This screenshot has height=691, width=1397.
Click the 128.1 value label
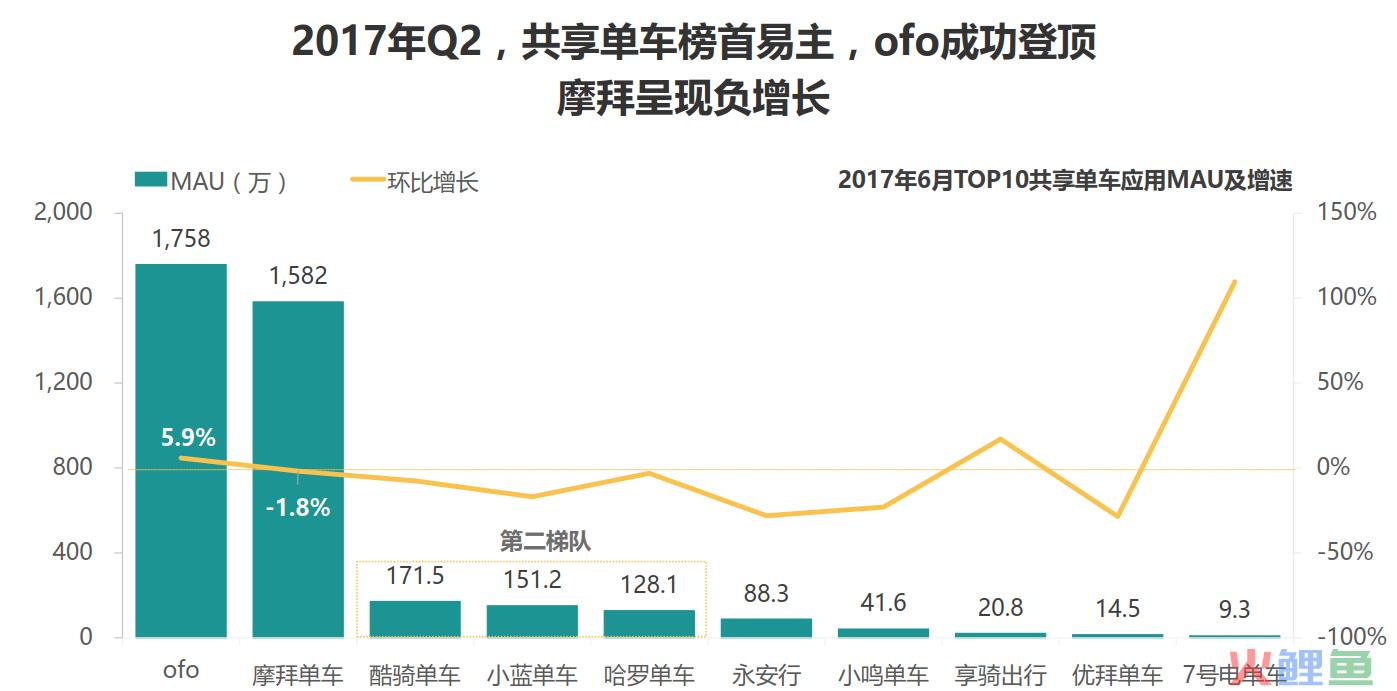(x=649, y=584)
